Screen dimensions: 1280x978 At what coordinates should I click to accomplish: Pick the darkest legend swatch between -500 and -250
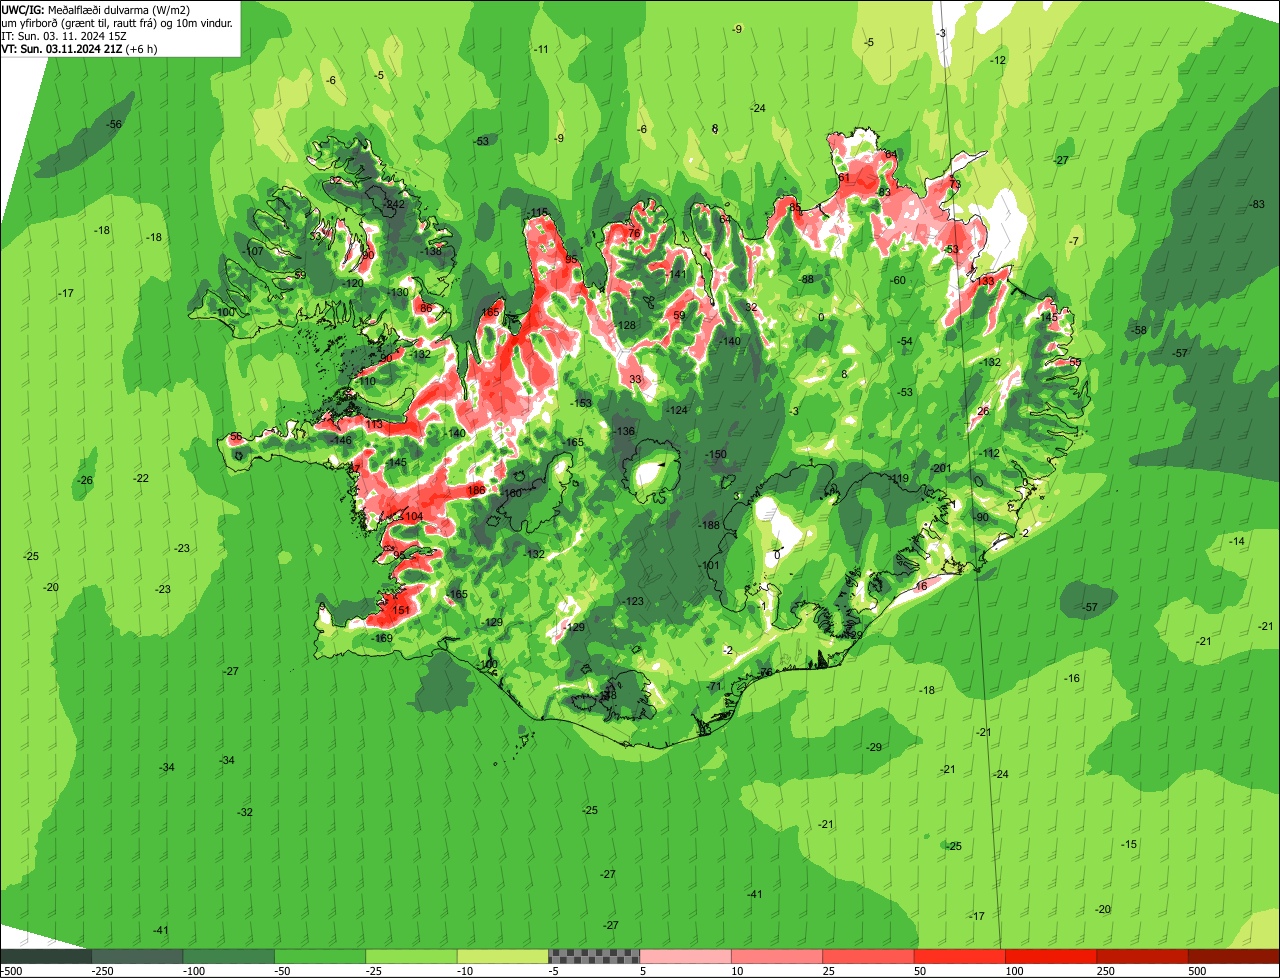click(46, 956)
